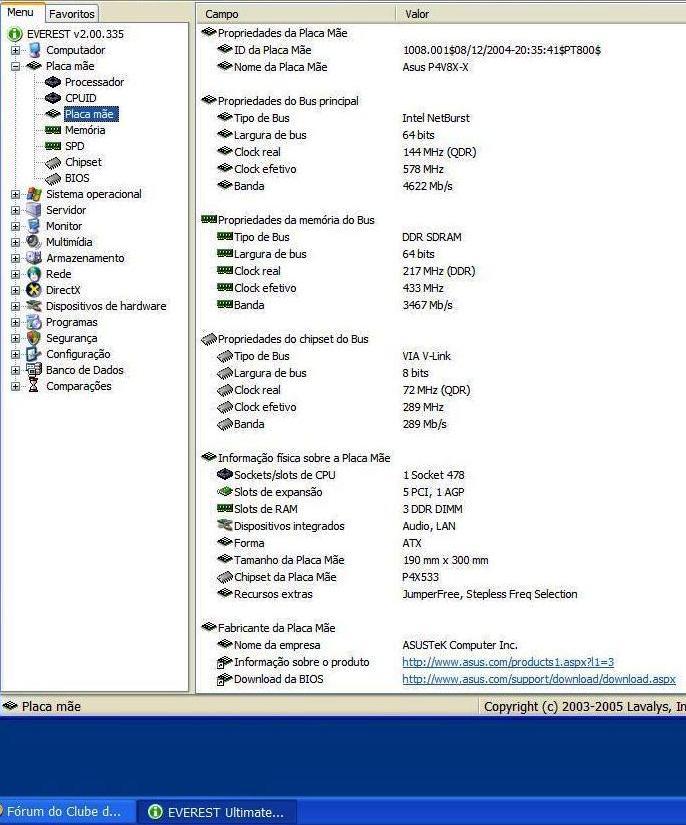Click the Configuração icon

(34, 354)
